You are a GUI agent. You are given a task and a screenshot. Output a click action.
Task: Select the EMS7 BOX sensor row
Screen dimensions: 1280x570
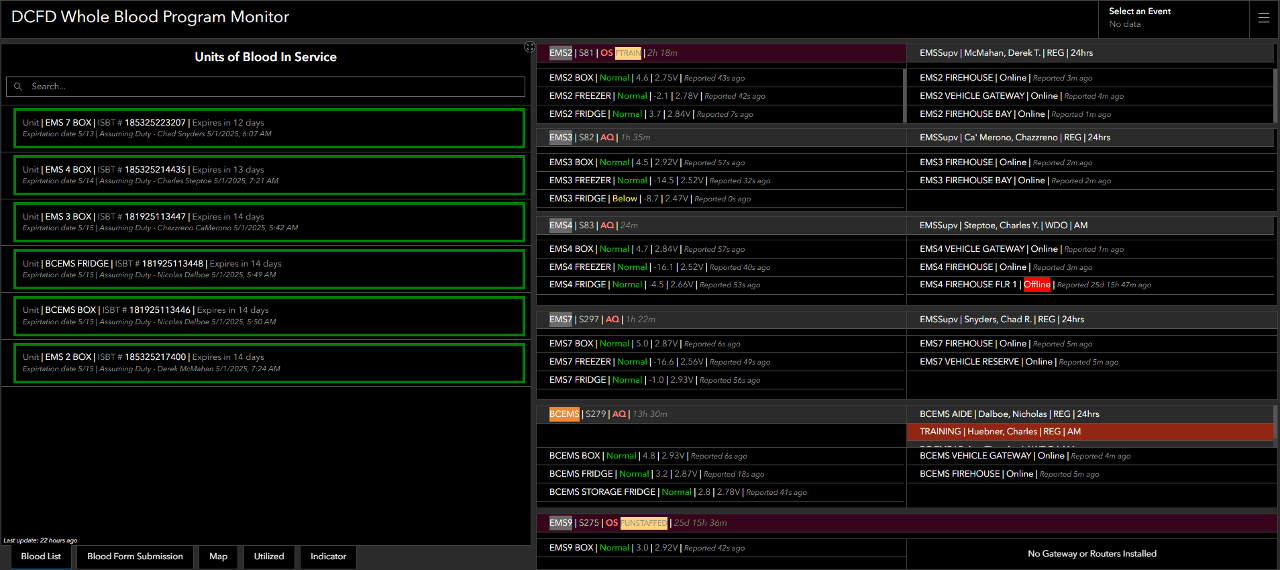coord(721,343)
